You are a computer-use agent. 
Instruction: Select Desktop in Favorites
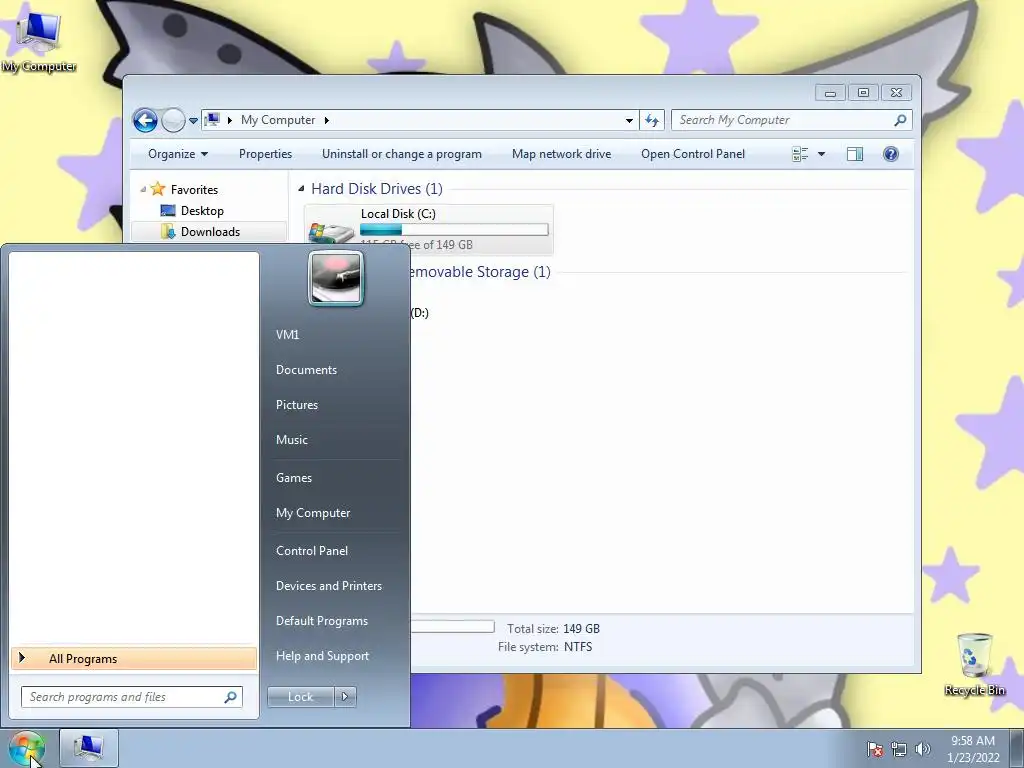(x=202, y=211)
